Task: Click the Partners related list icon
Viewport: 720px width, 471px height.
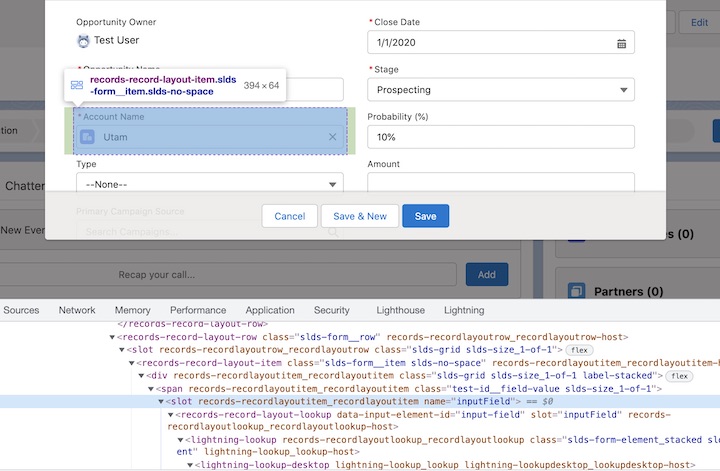Action: pyautogui.click(x=576, y=292)
